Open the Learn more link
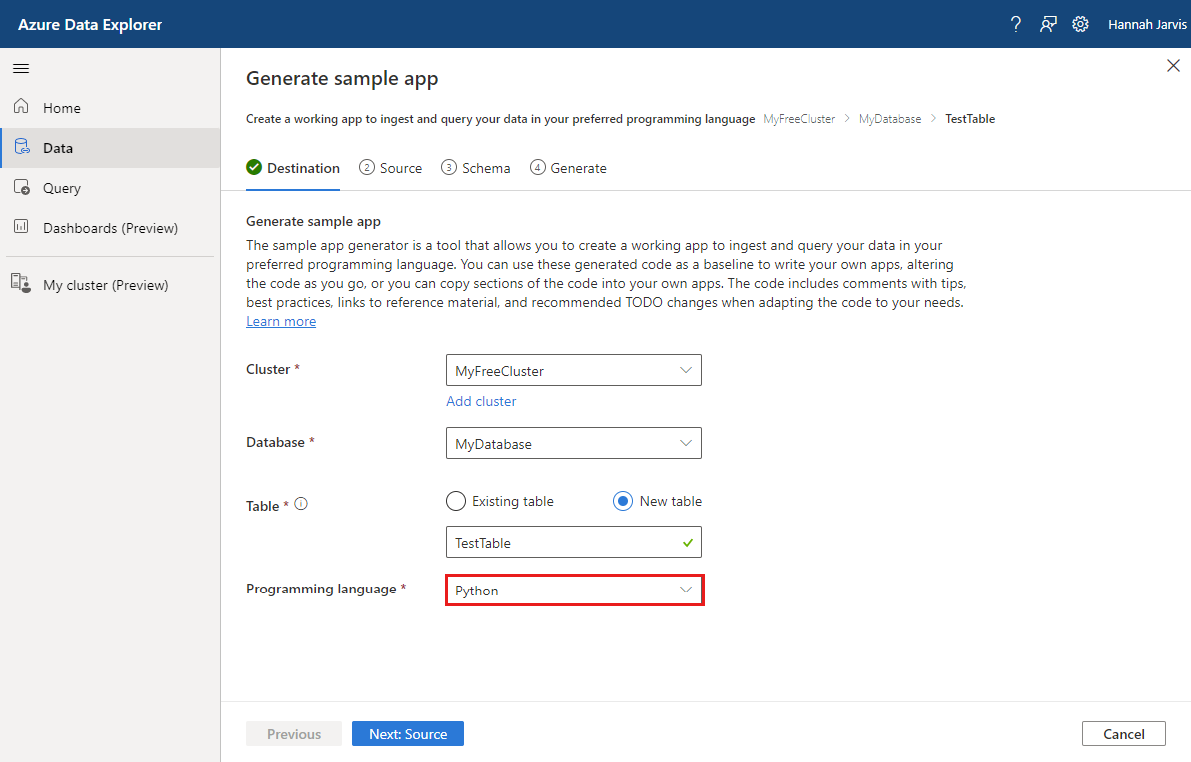 (x=281, y=321)
